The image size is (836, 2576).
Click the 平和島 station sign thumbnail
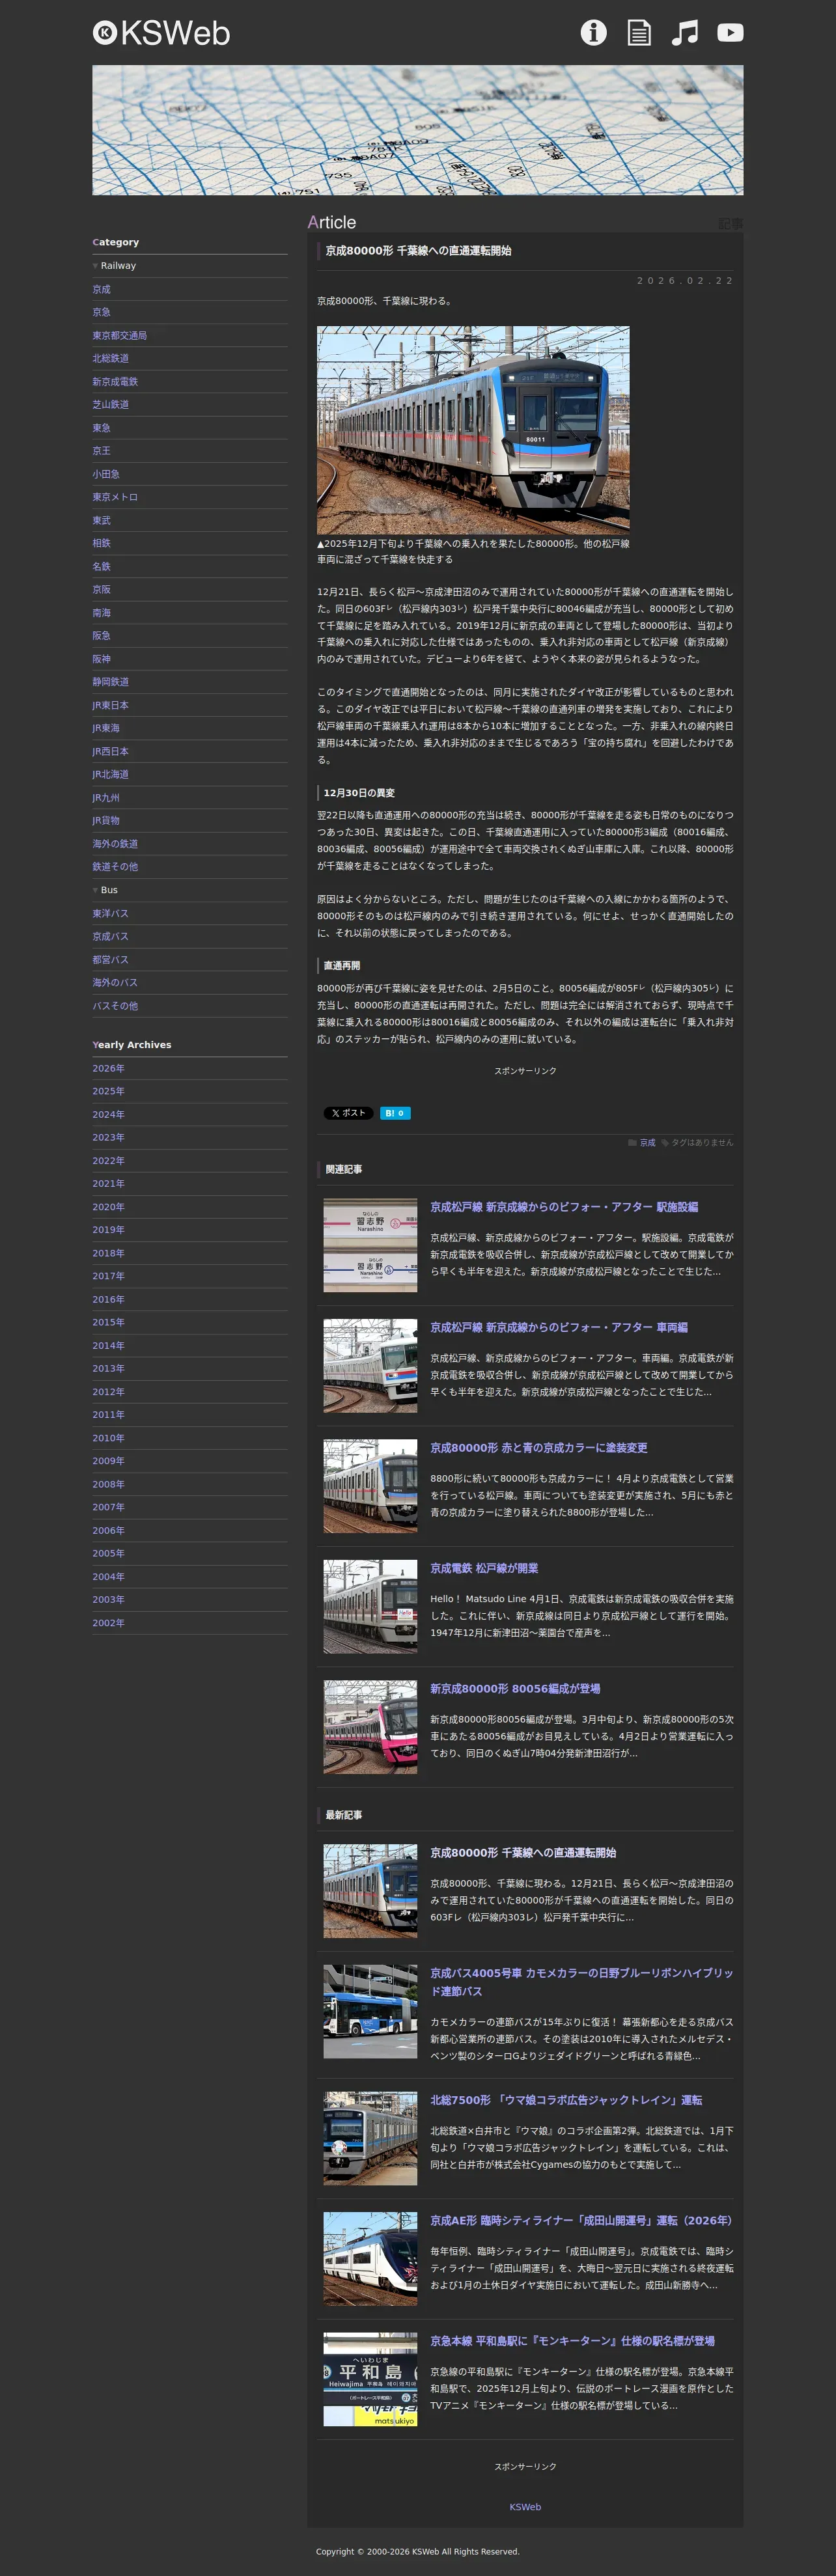click(x=370, y=2379)
